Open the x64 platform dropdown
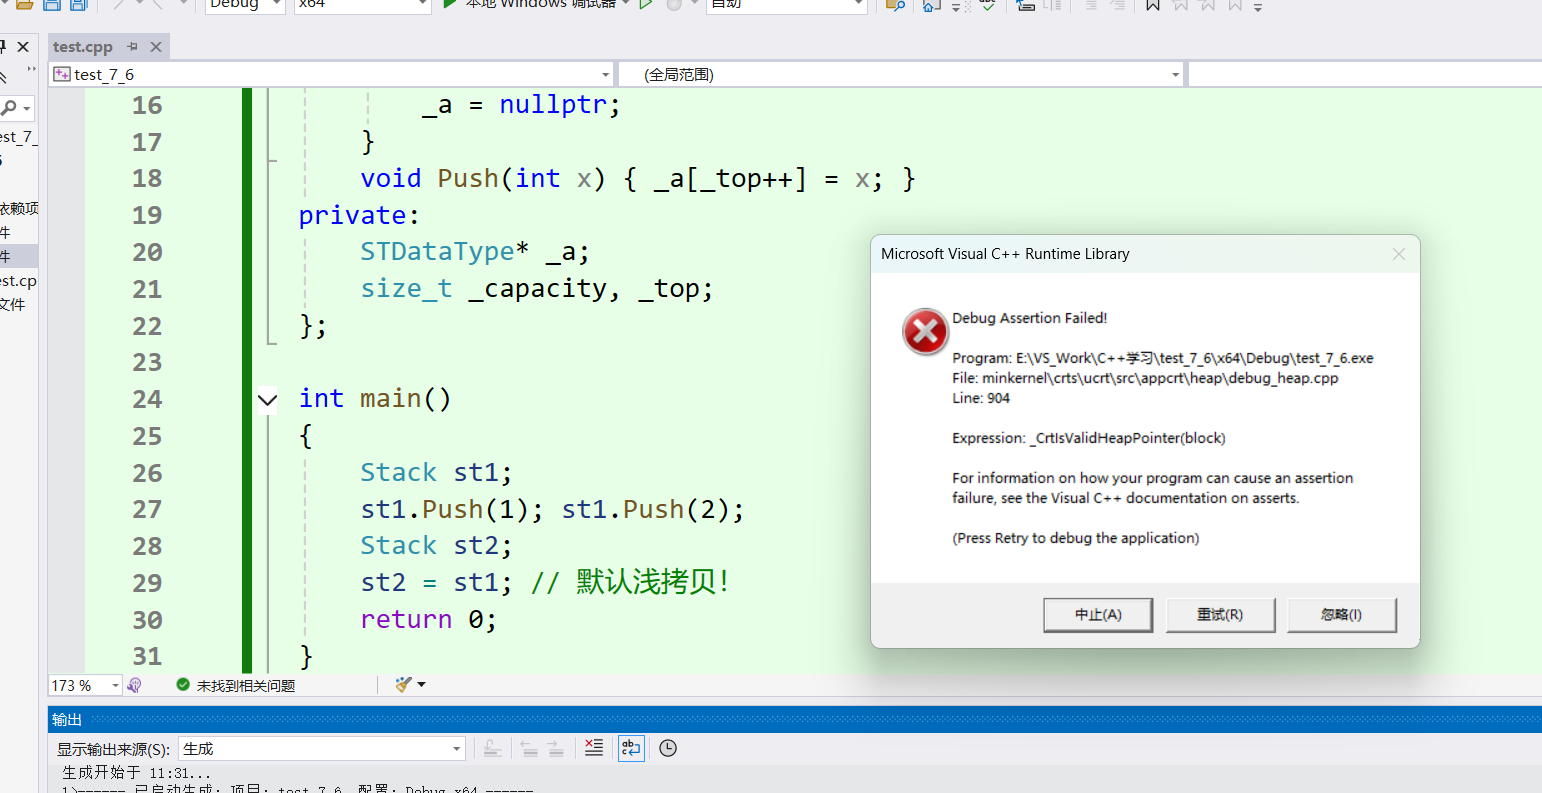 [363, 5]
